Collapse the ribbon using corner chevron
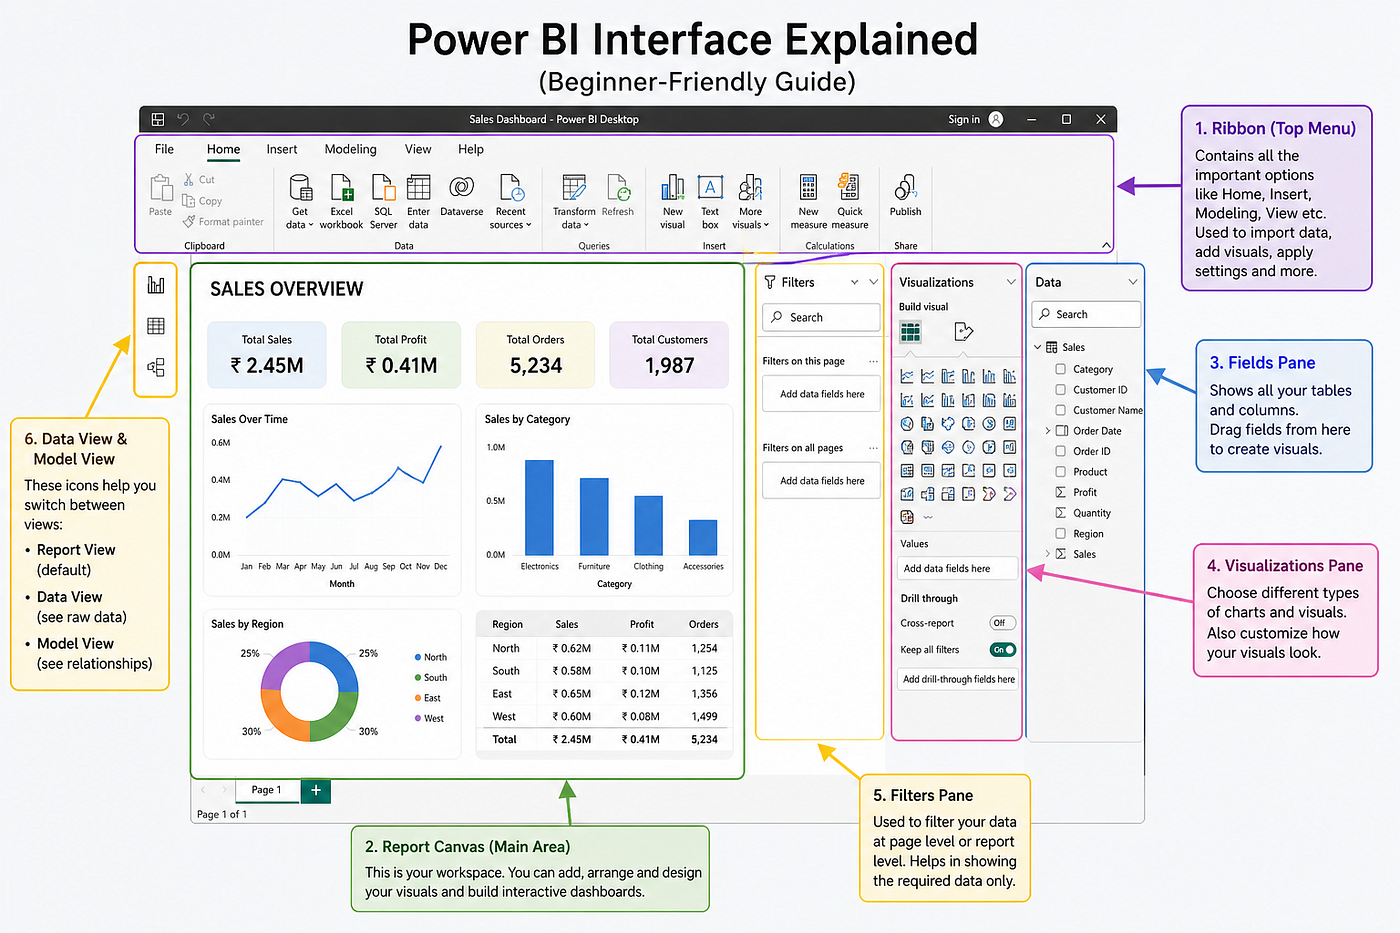This screenshot has width=1400, height=933. [1106, 246]
